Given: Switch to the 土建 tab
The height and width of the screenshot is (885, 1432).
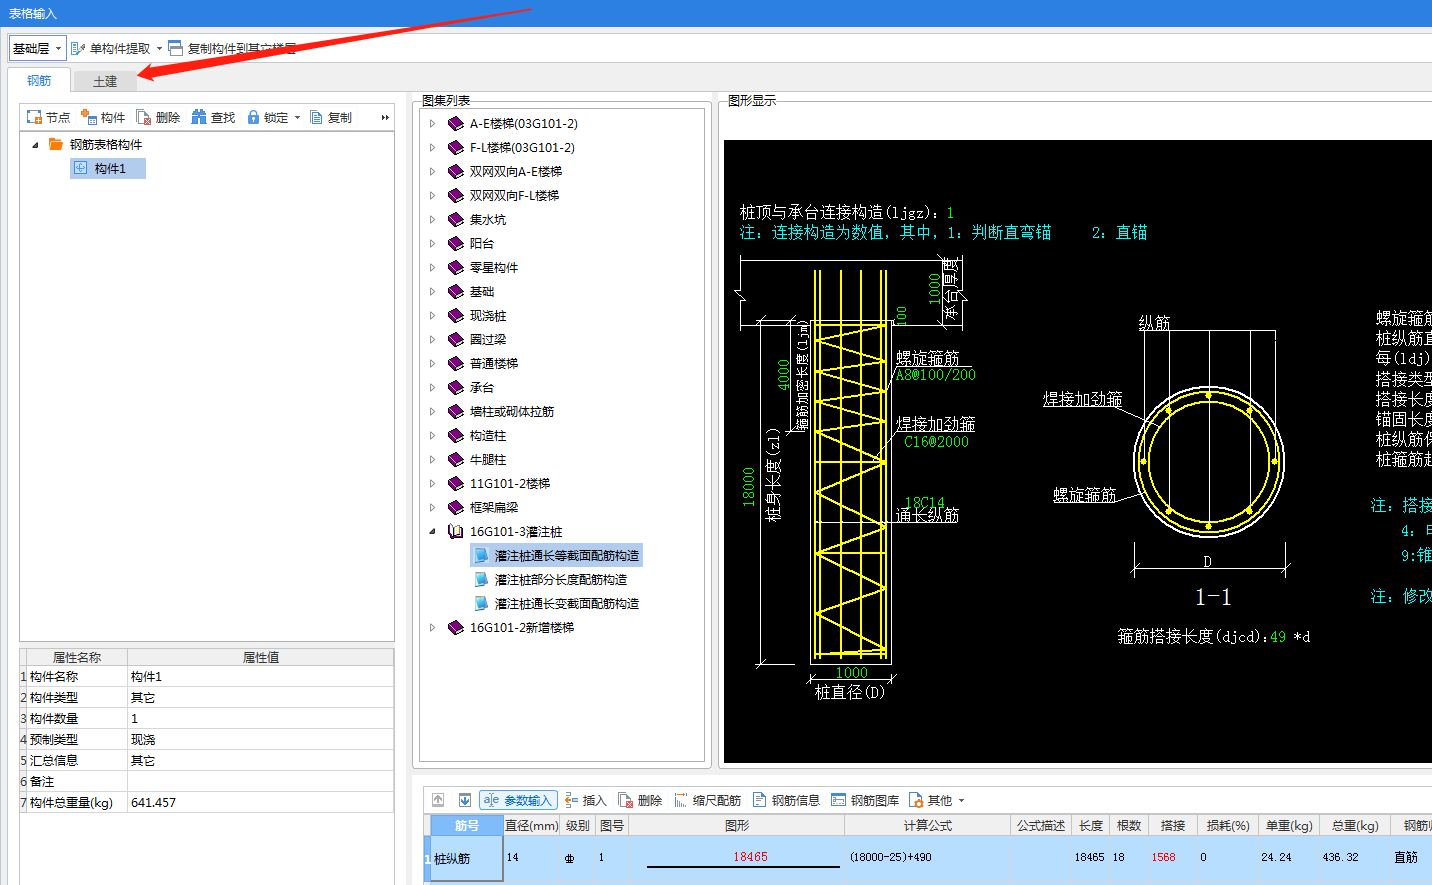Looking at the screenshot, I should point(105,82).
